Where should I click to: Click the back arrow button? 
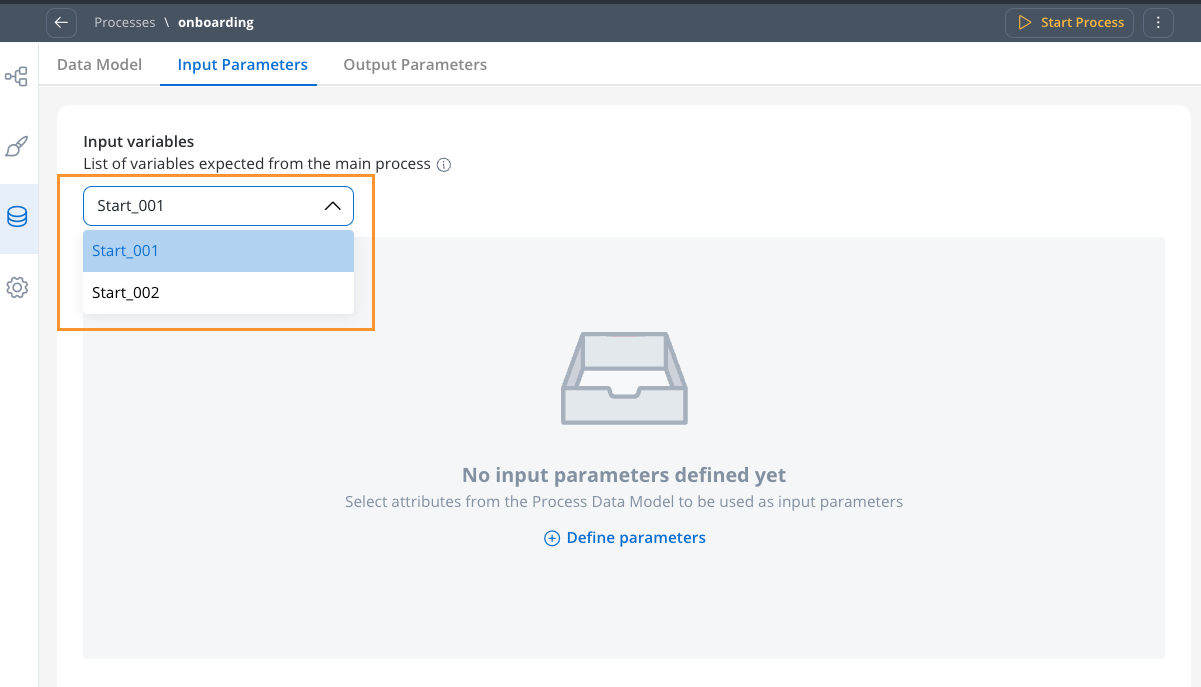(x=62, y=22)
